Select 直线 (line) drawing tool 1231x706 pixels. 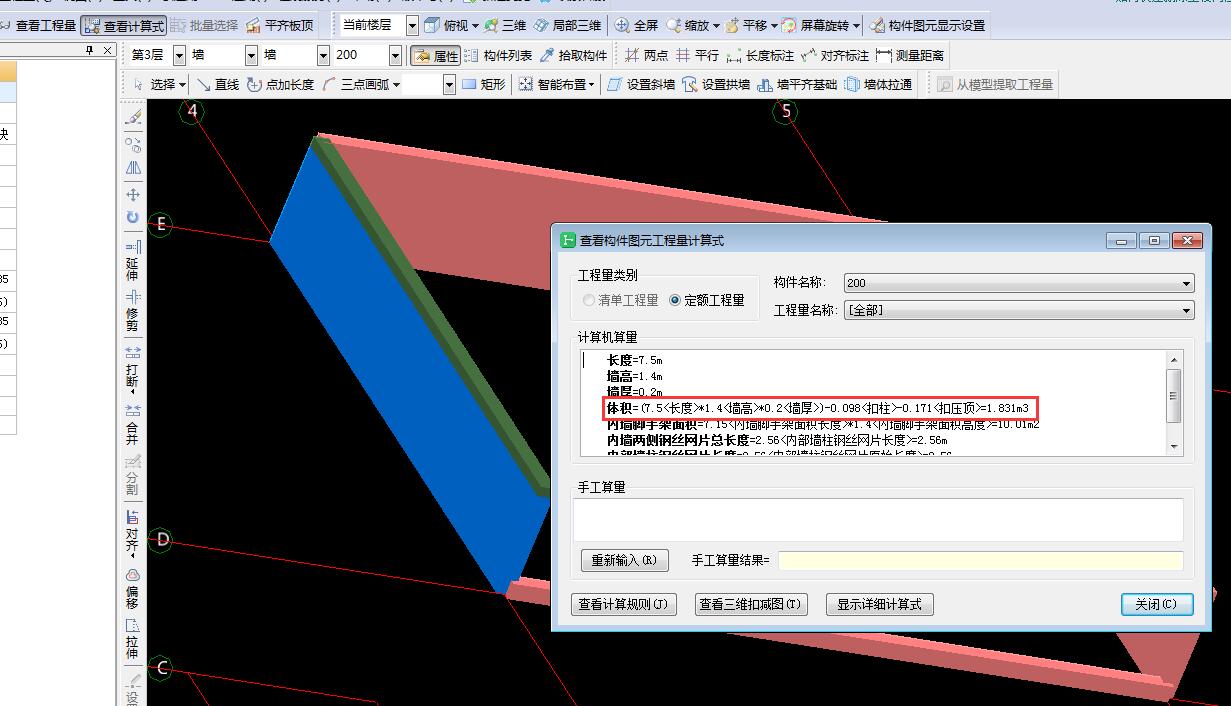217,84
